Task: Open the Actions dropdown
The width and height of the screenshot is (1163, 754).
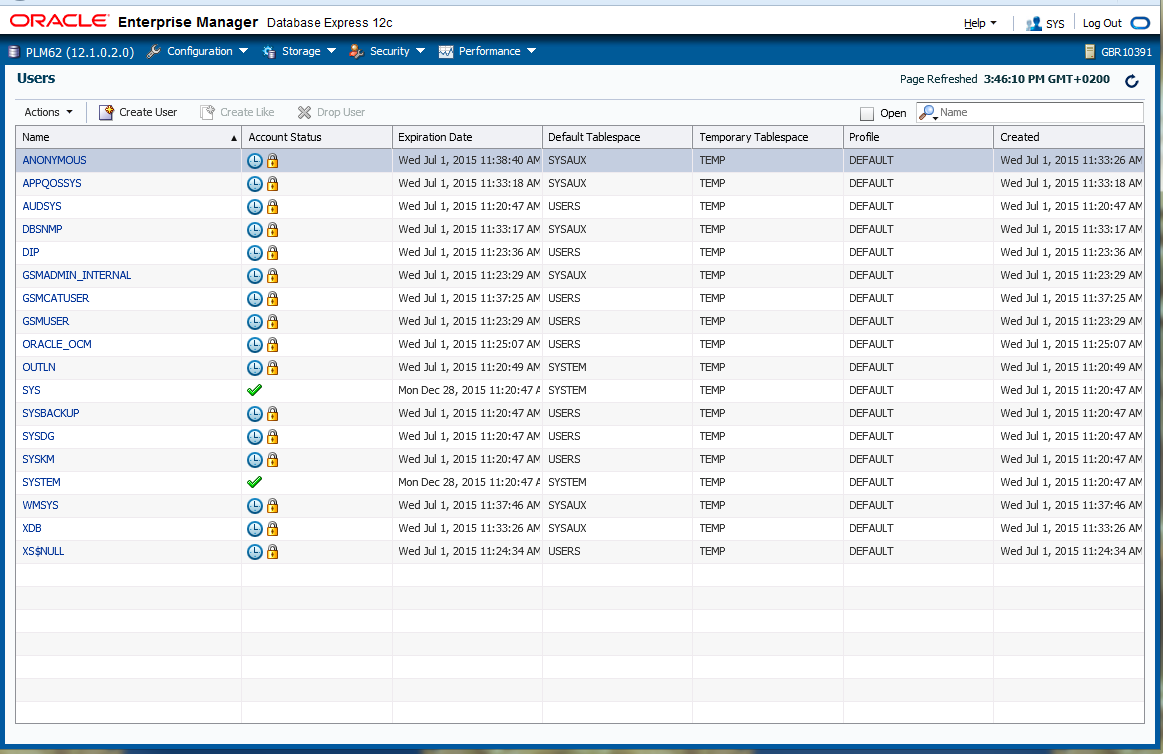Action: pos(49,112)
